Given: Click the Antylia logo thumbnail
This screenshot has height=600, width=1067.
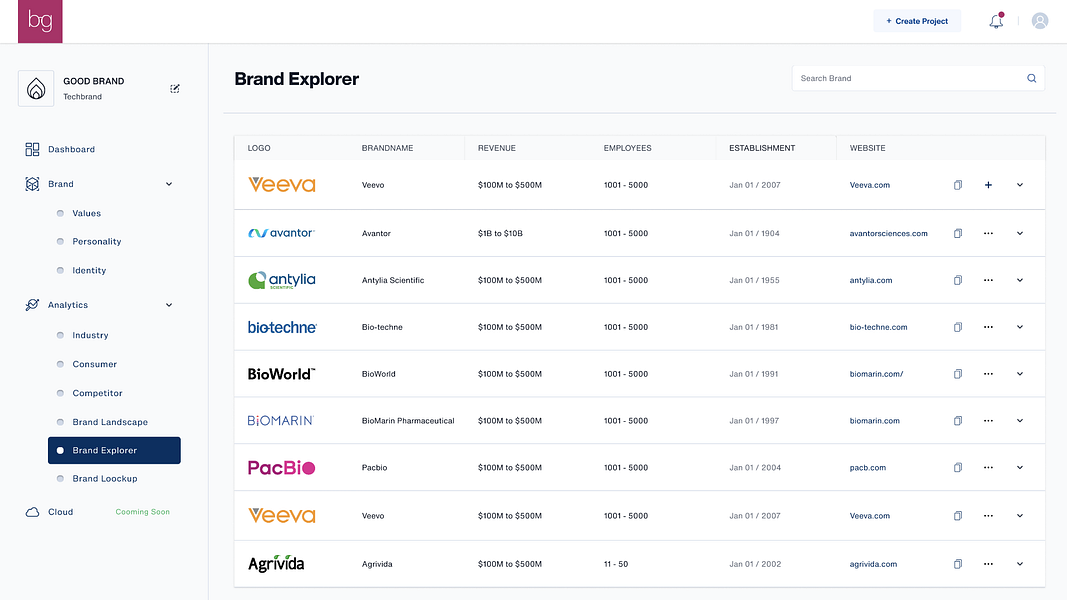Looking at the screenshot, I should tap(282, 280).
